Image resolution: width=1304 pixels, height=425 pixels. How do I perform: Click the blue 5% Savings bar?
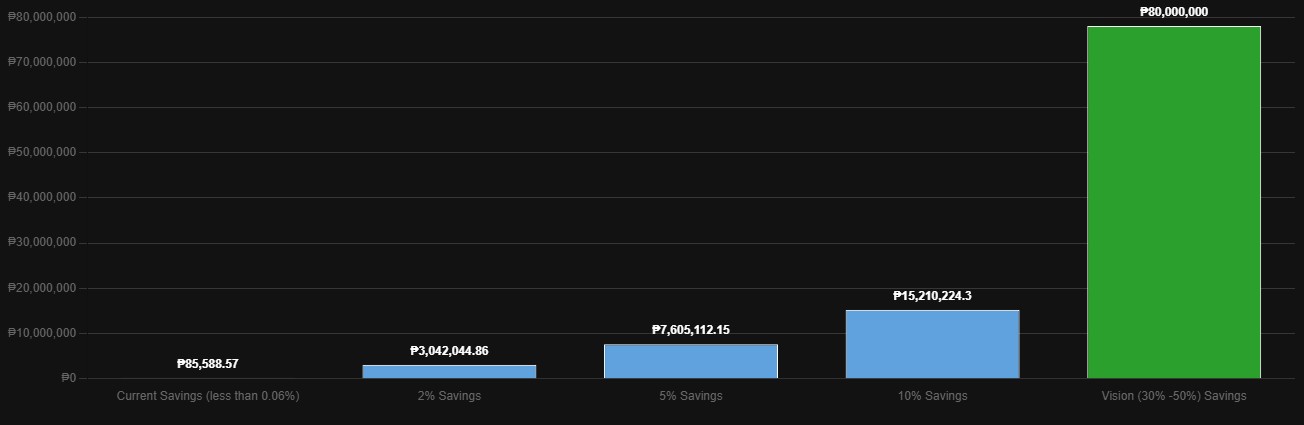690,361
